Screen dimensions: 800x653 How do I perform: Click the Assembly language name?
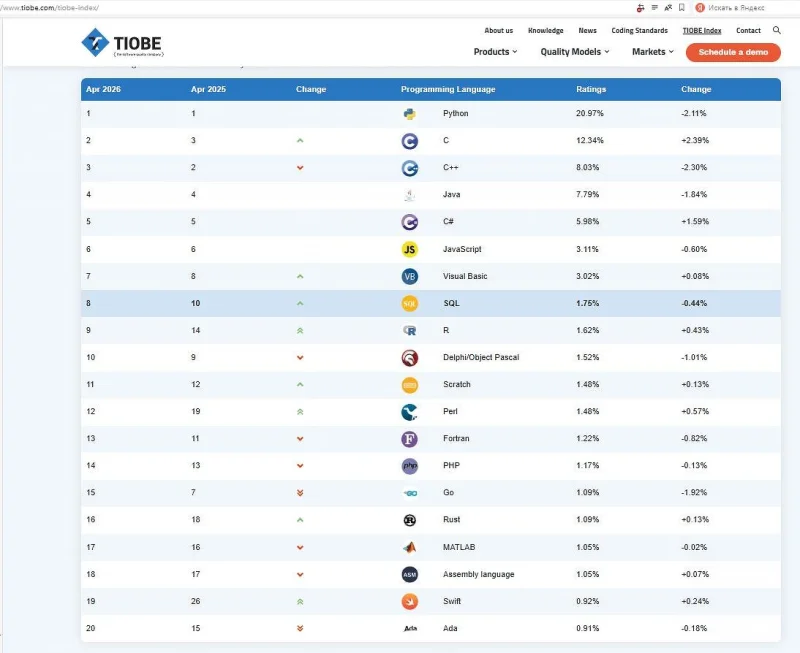point(479,574)
